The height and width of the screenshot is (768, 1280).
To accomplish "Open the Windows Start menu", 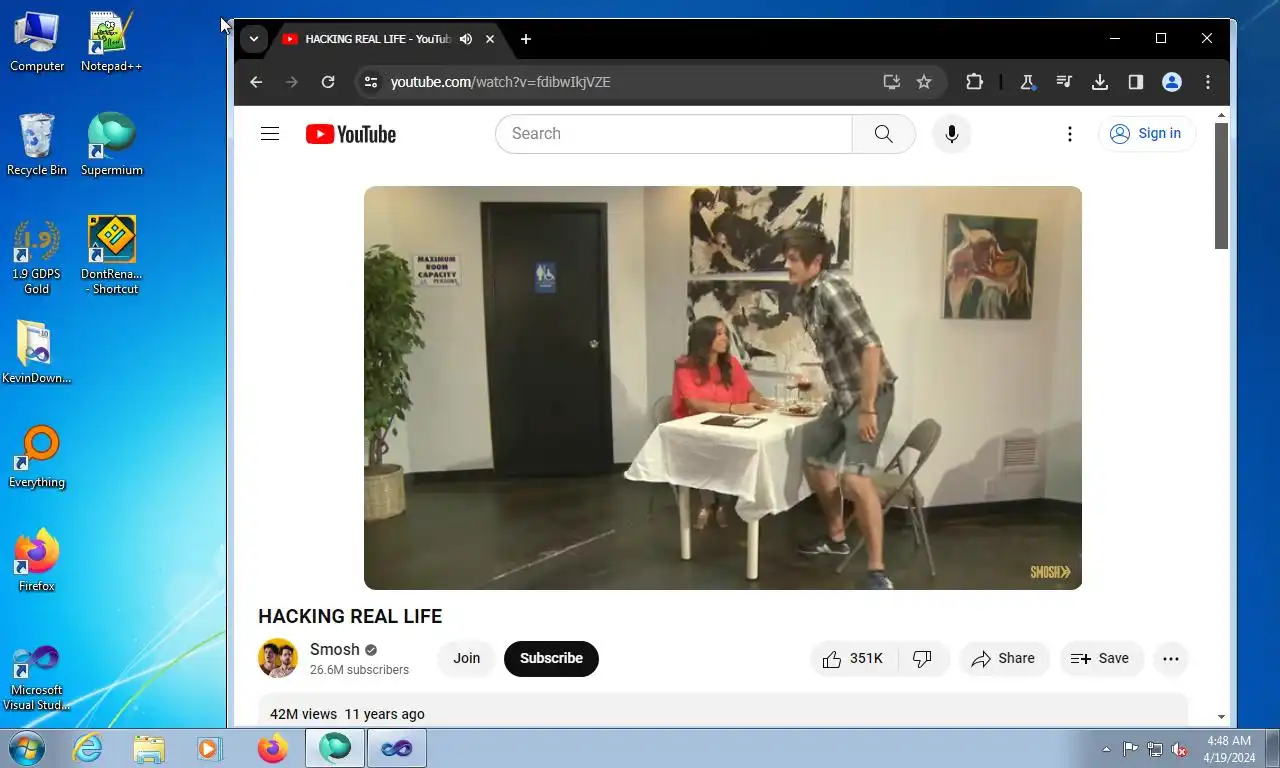I will coord(27,748).
